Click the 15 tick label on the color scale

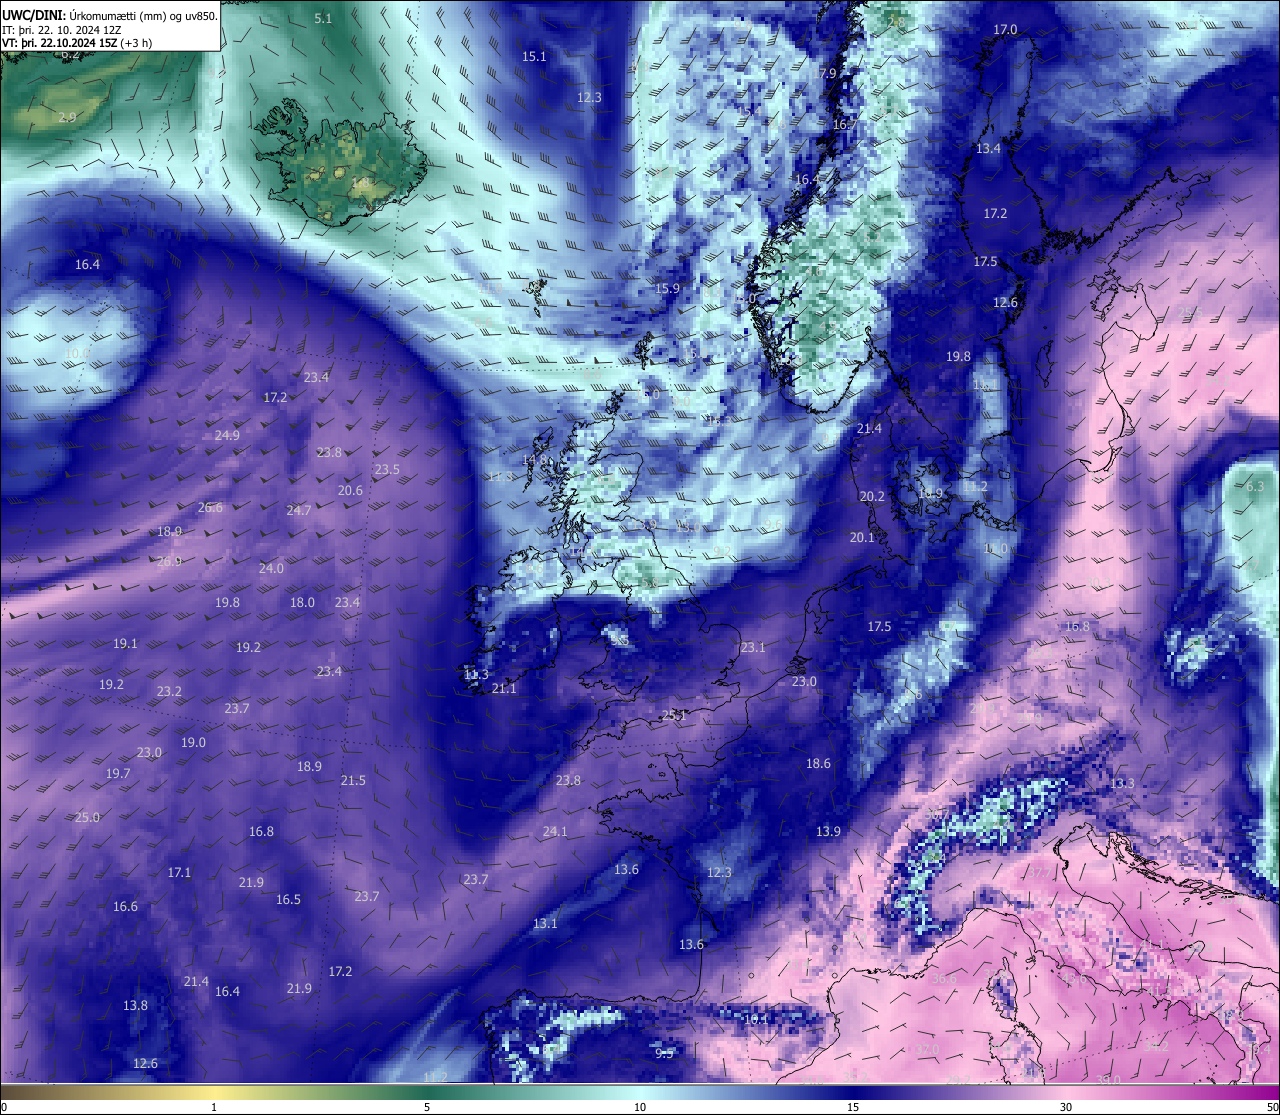click(x=853, y=1107)
